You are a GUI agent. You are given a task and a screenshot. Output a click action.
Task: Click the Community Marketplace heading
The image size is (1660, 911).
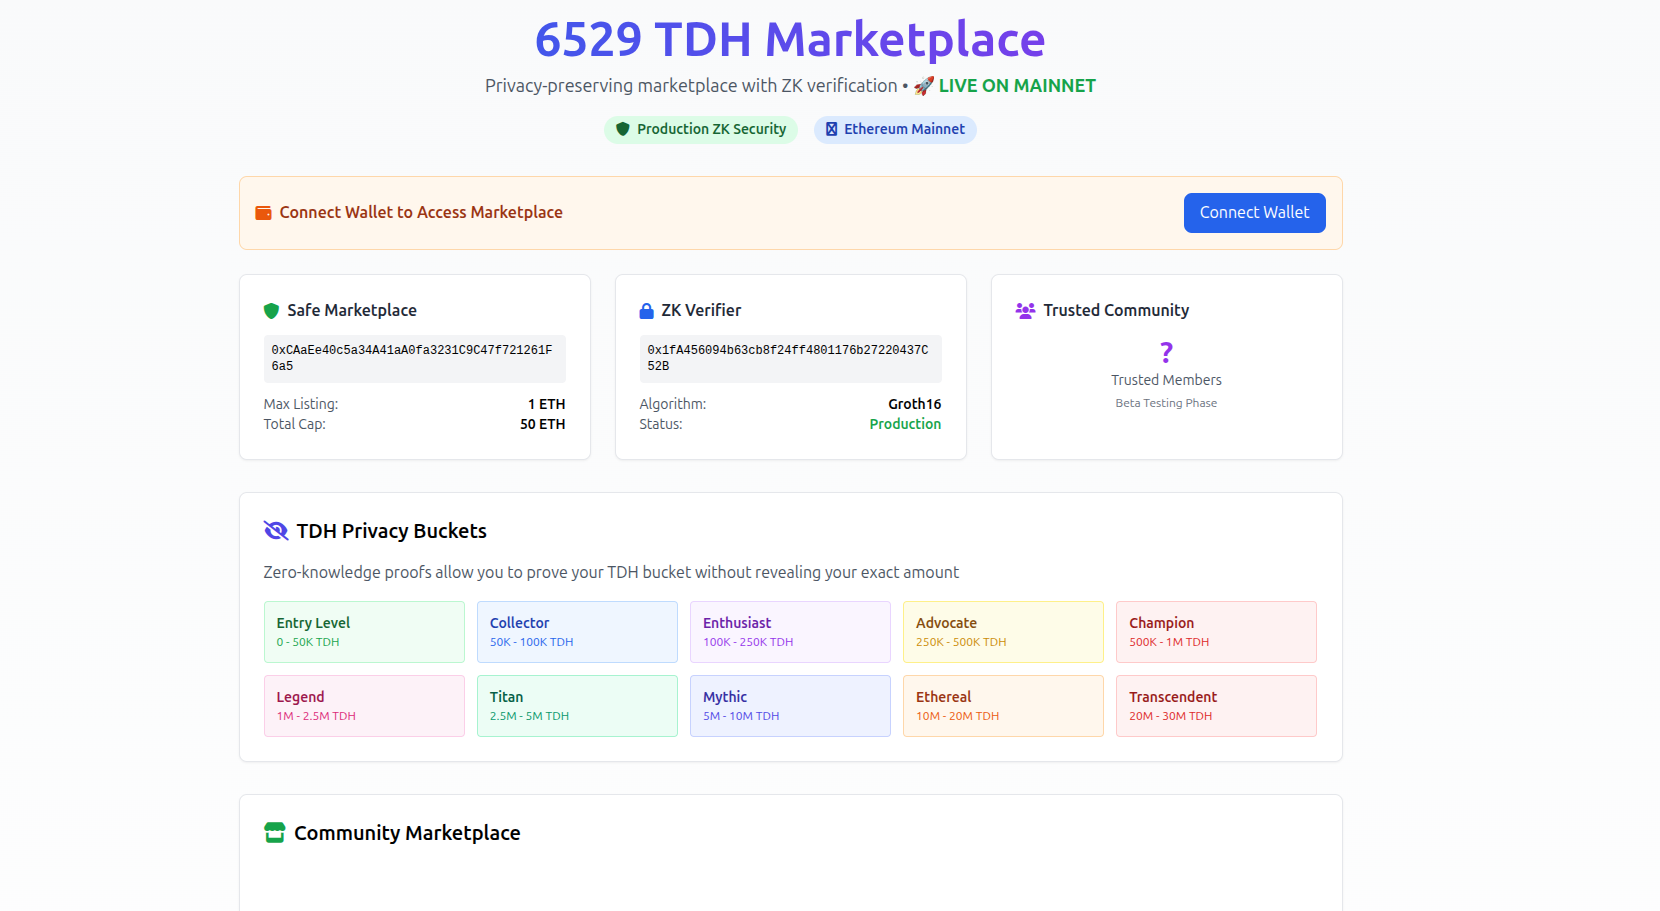coord(407,834)
